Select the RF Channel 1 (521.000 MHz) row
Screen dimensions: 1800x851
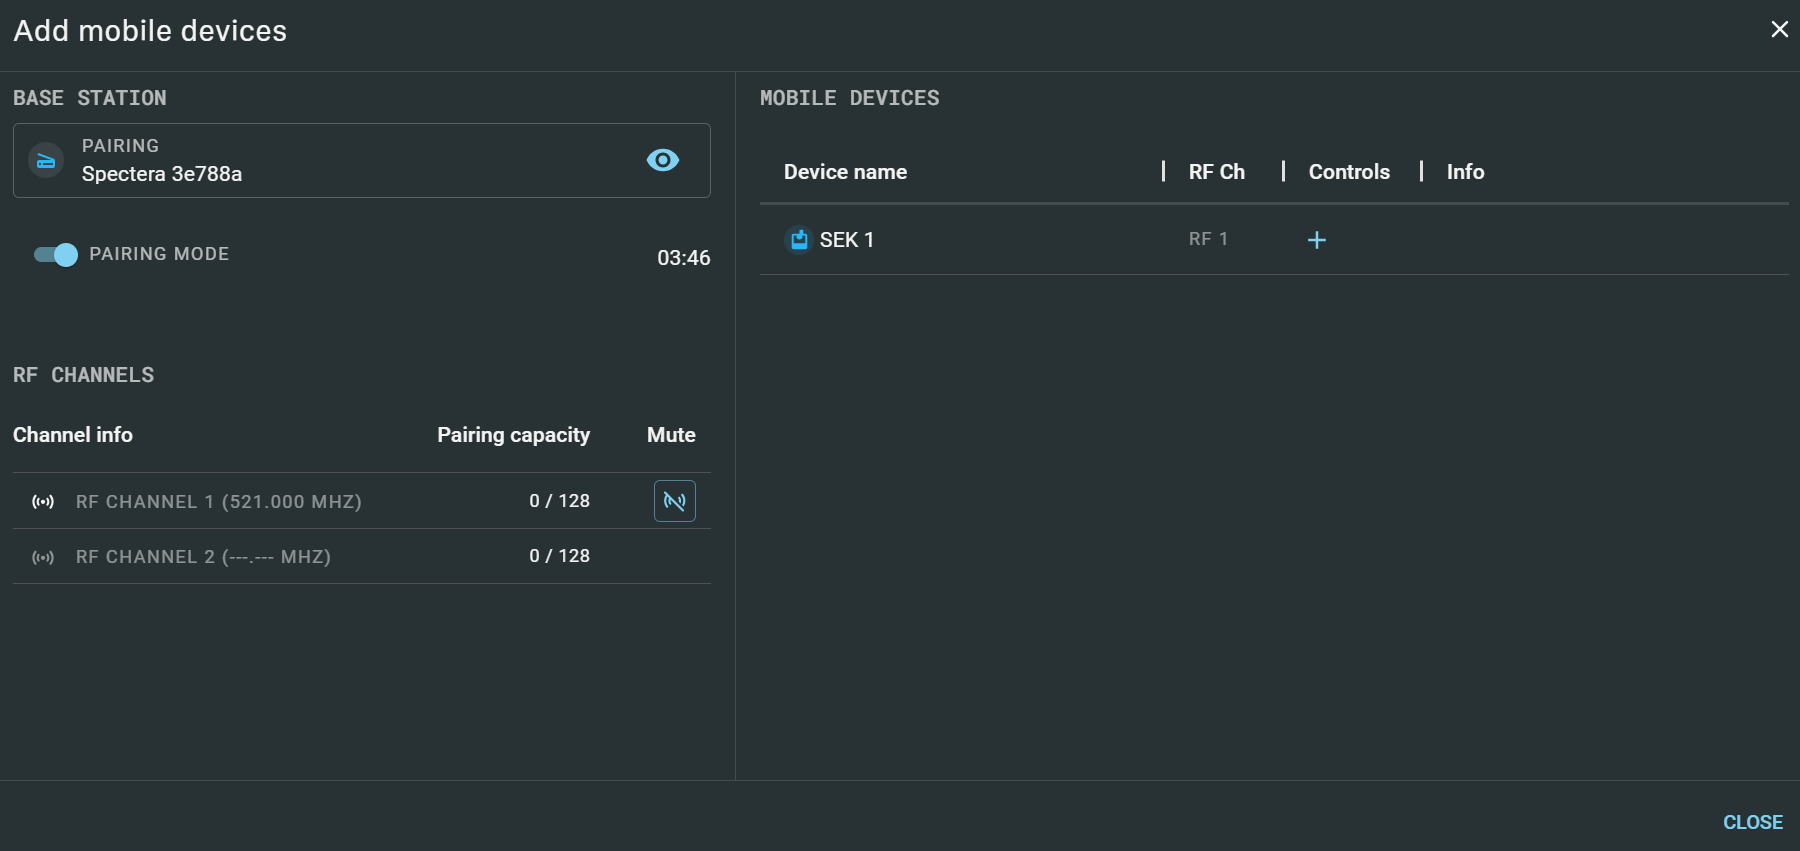(219, 502)
